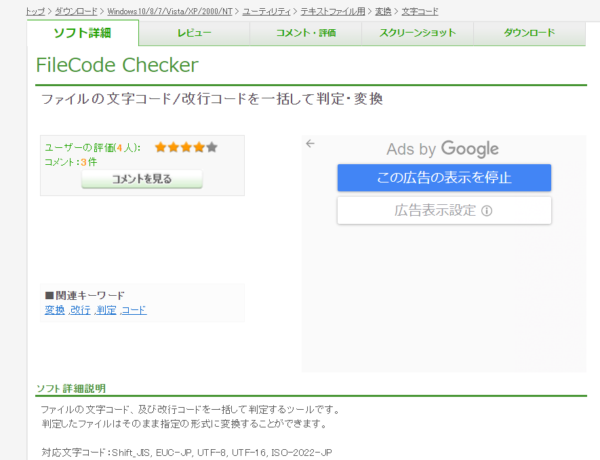
Task: Click the コメント:3件 text
Action: (x=71, y=162)
